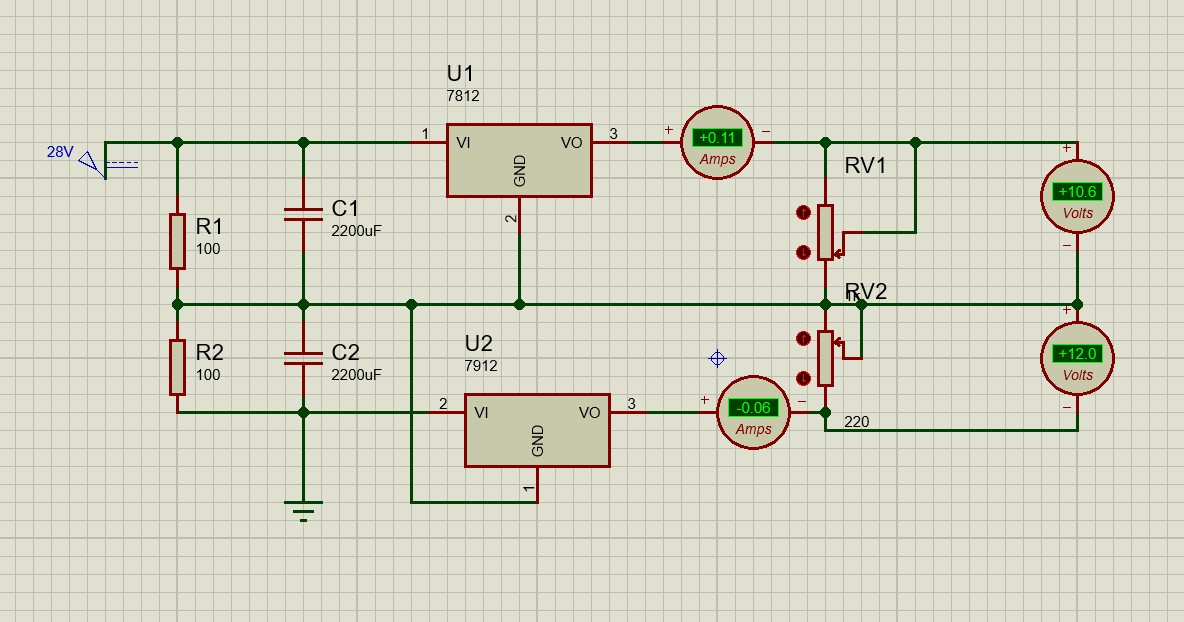Select the U2 7912 regulator component
This screenshot has width=1184, height=622.
point(536,430)
